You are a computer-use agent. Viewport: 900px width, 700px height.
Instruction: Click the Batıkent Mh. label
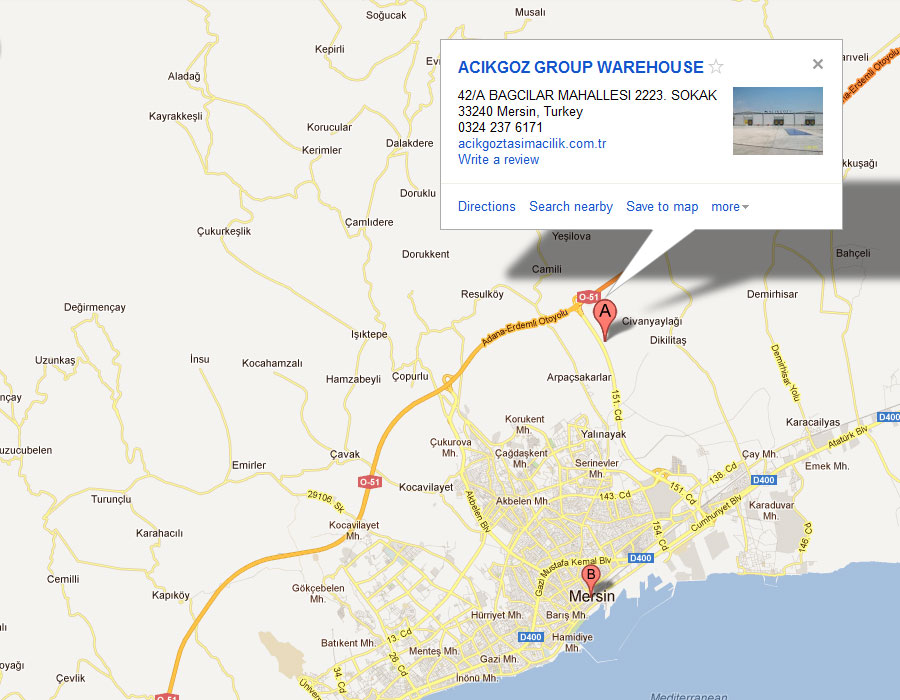pos(348,643)
